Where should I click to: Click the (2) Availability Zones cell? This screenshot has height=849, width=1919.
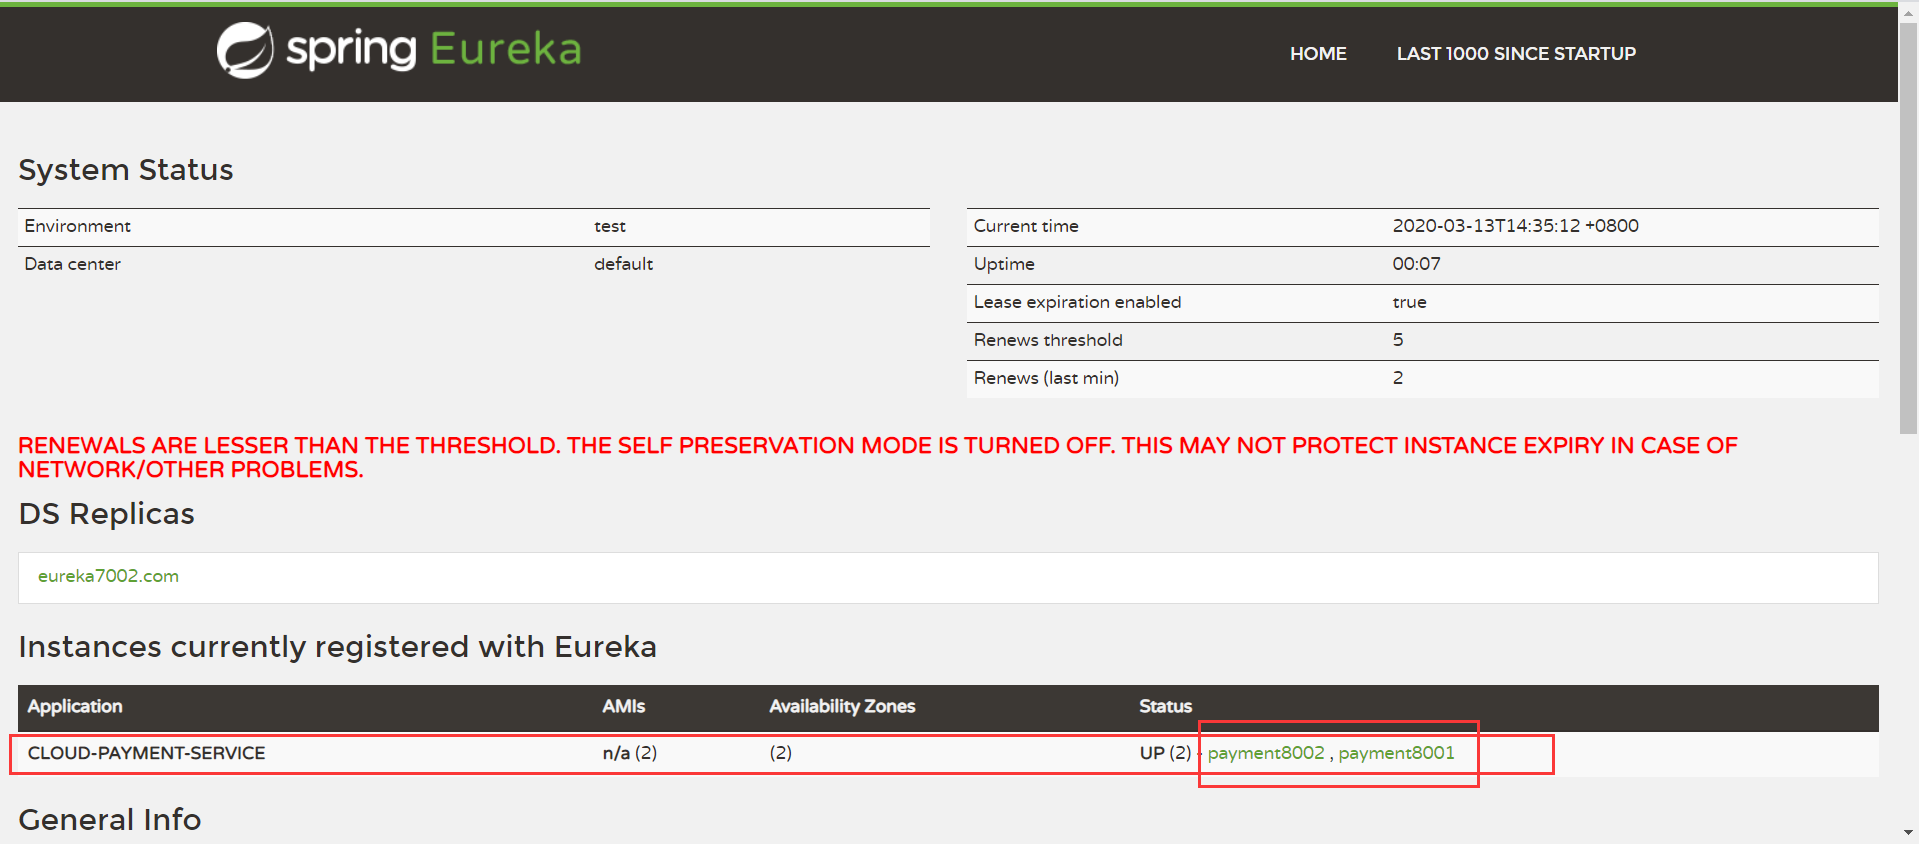pyautogui.click(x=780, y=753)
